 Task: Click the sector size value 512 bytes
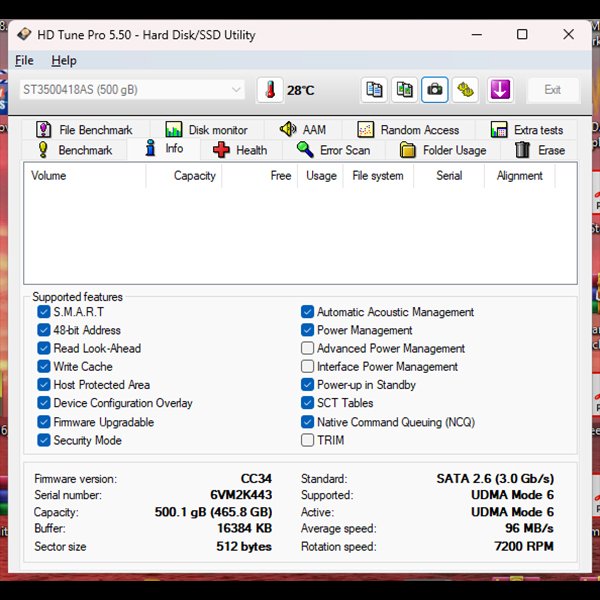tap(244, 546)
